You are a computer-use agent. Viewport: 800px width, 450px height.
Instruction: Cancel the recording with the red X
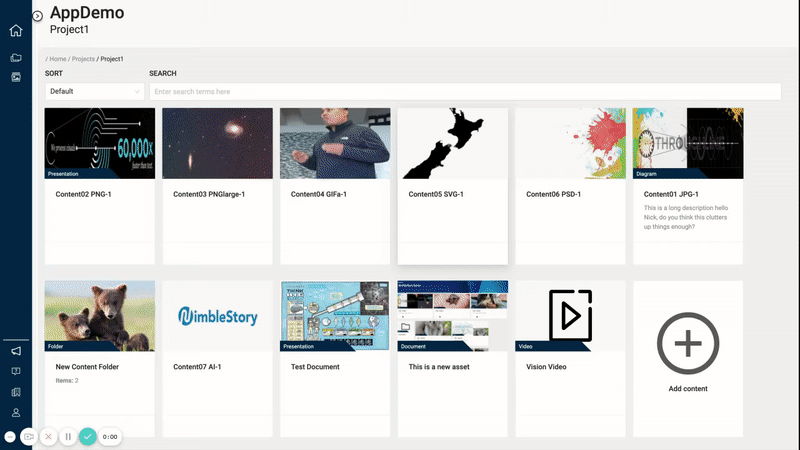[48, 437]
